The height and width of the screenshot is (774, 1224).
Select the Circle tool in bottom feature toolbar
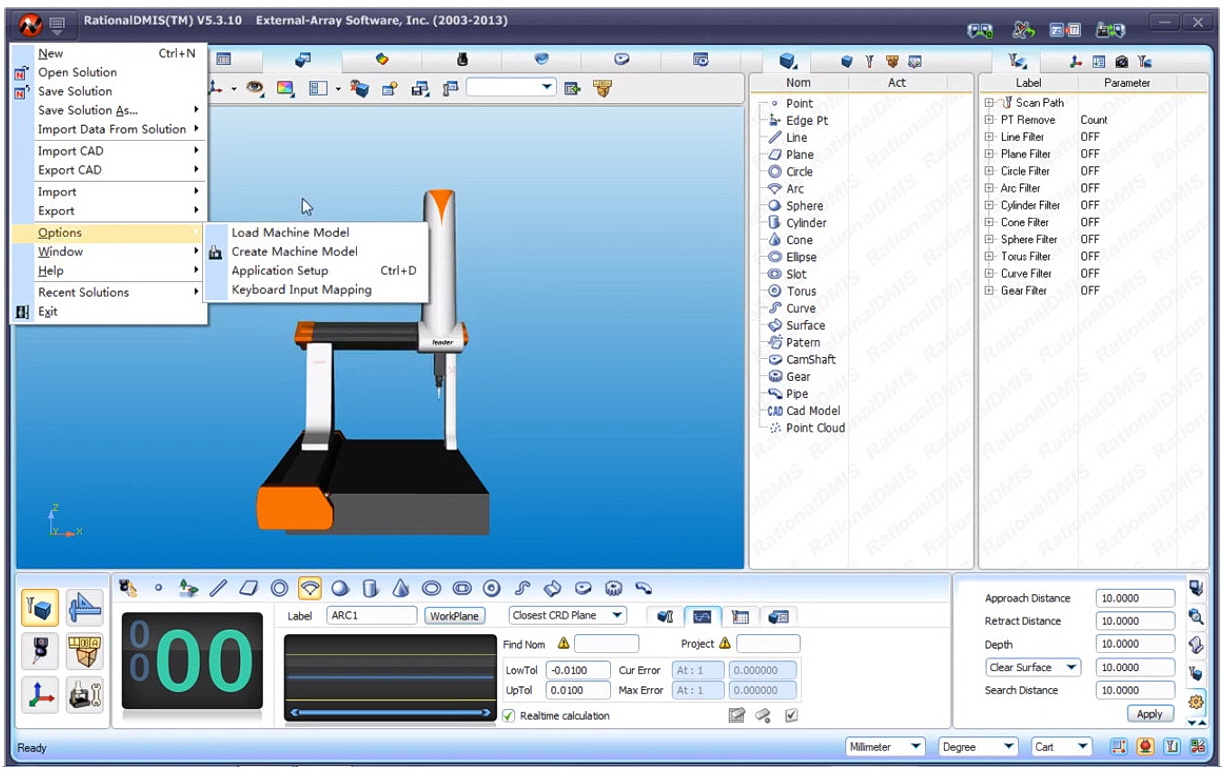coord(280,588)
